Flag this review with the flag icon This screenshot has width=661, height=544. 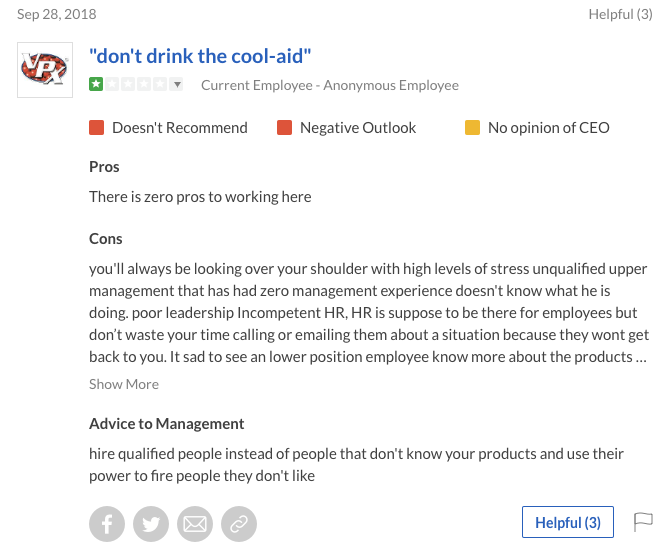coord(643,522)
